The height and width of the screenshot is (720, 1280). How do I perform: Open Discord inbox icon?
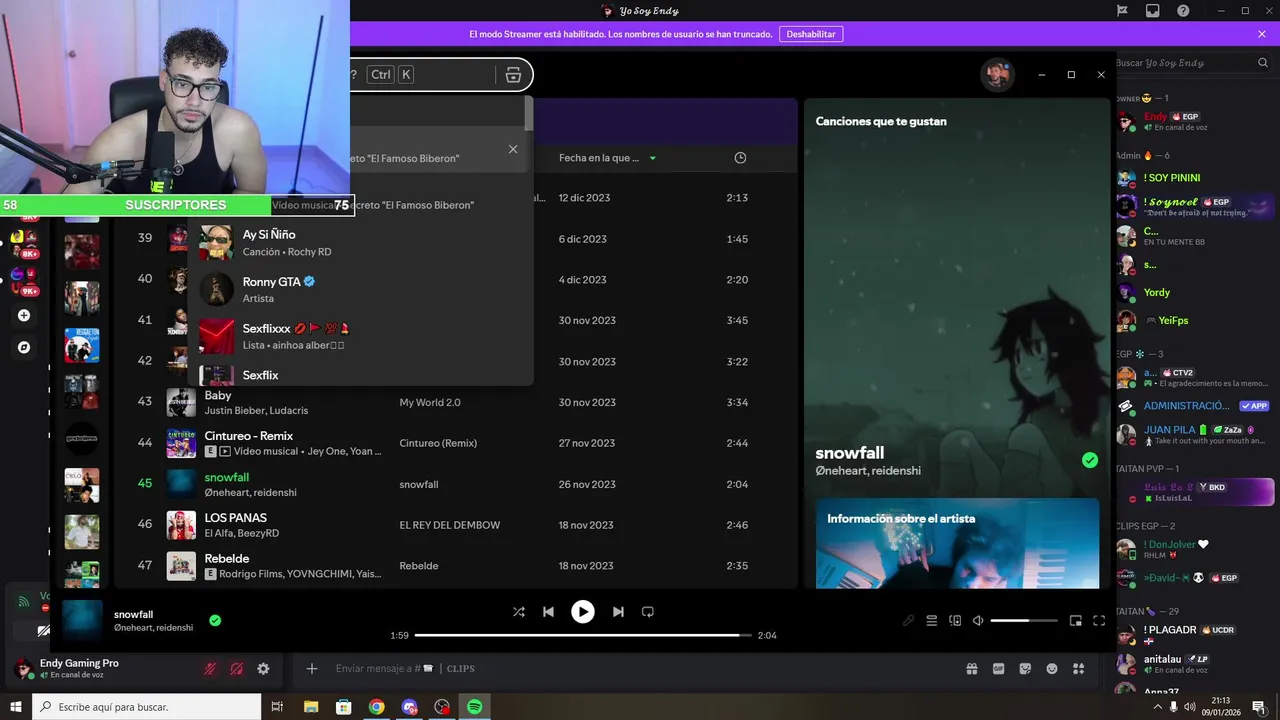[x=1153, y=11]
